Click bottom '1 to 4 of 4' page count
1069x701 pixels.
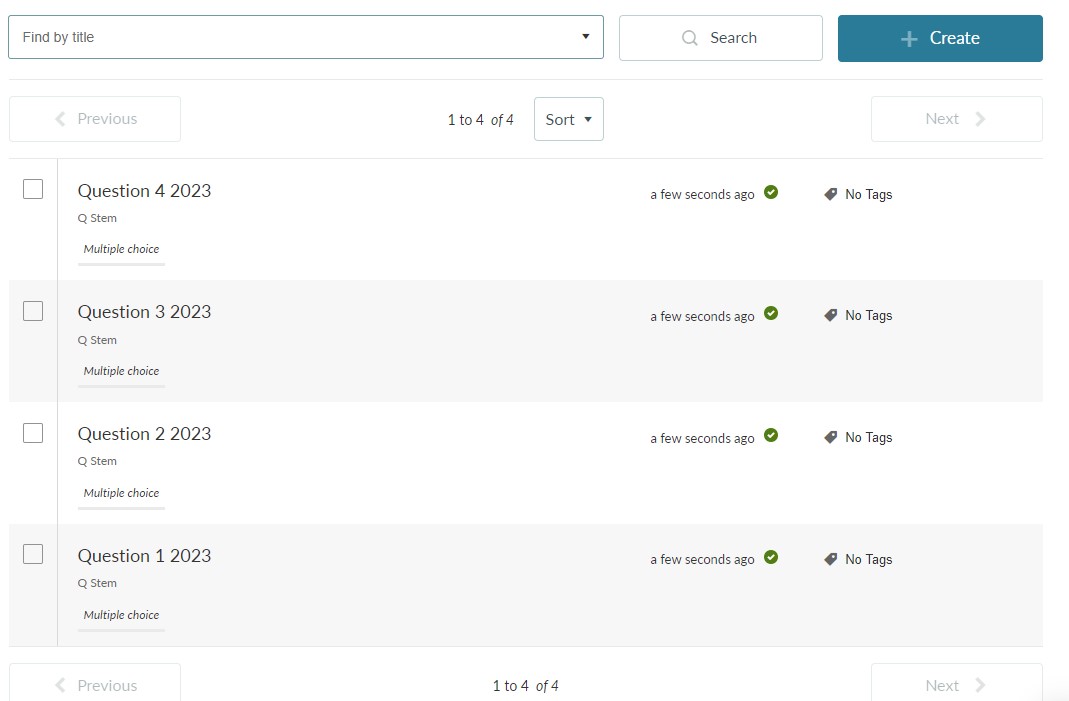[x=526, y=686]
